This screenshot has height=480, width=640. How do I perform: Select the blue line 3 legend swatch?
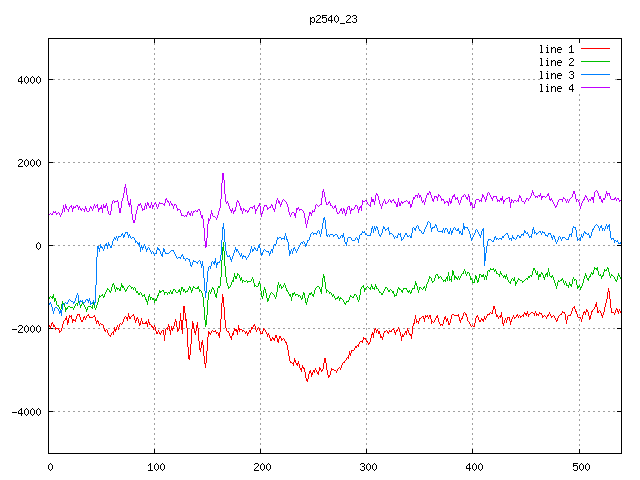[x=596, y=75]
